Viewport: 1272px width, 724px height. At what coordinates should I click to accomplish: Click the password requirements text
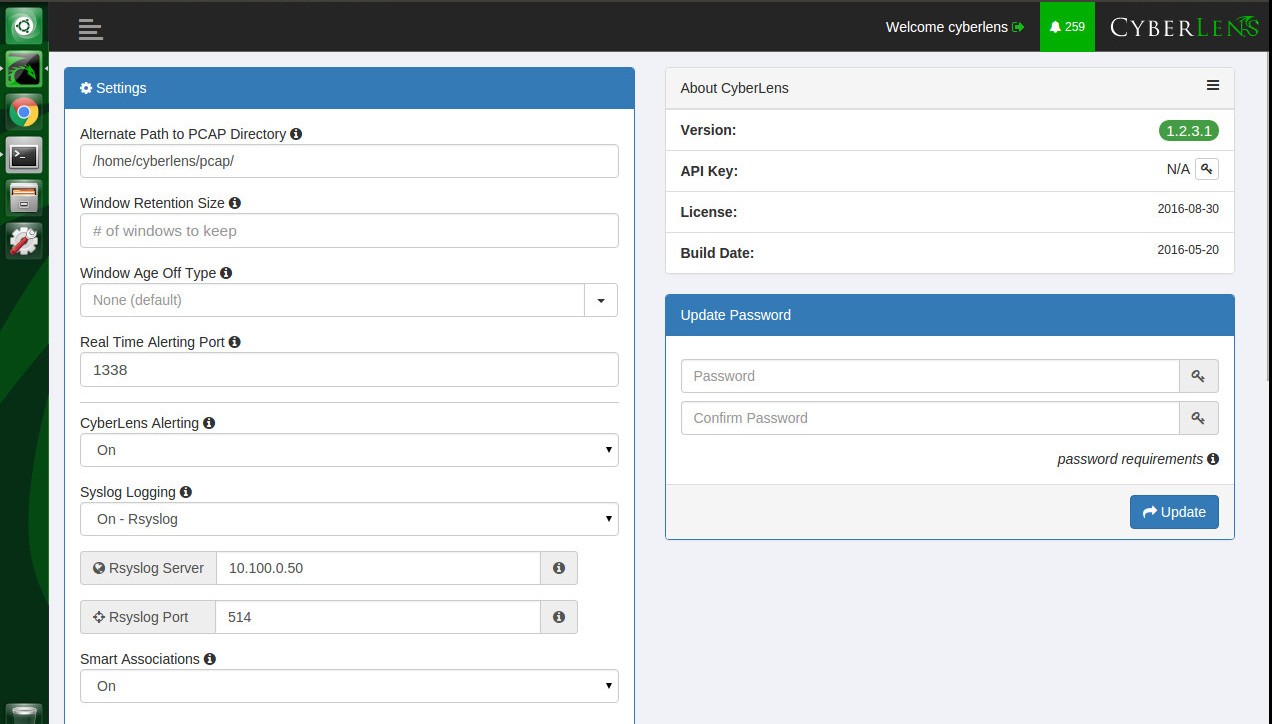coord(1130,459)
